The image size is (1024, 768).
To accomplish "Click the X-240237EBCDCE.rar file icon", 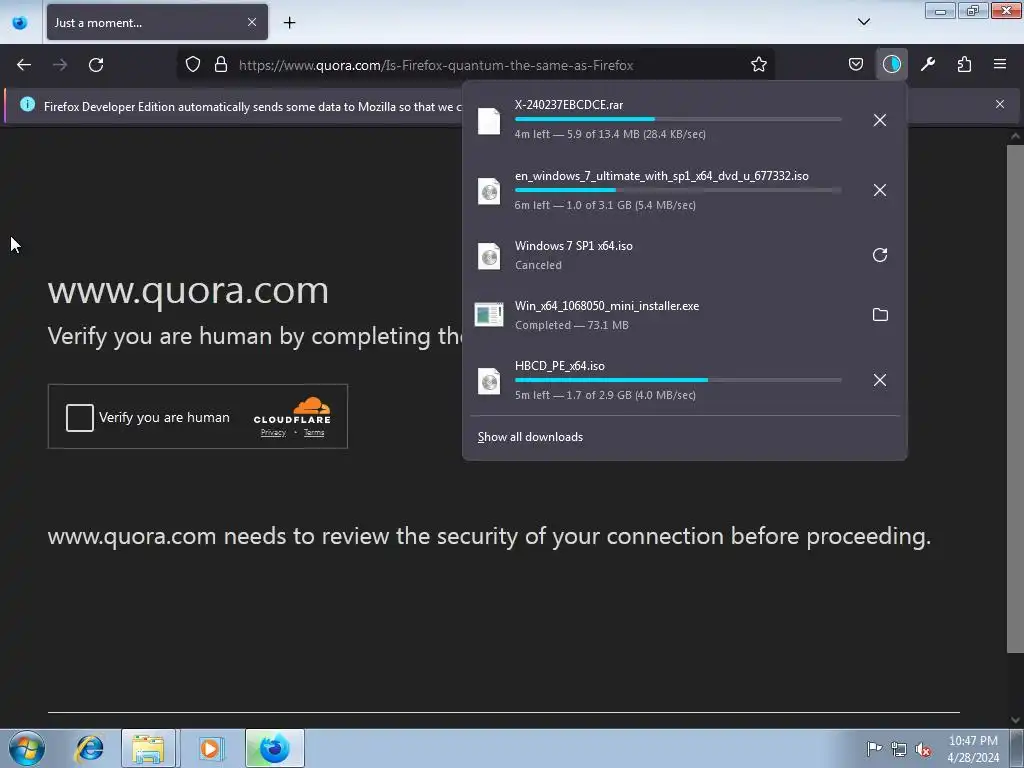I will click(x=488, y=121).
